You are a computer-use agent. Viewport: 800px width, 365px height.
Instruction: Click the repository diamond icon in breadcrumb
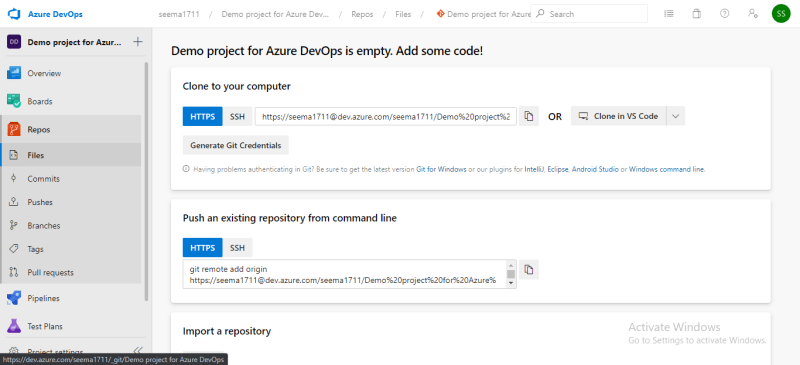click(x=441, y=14)
